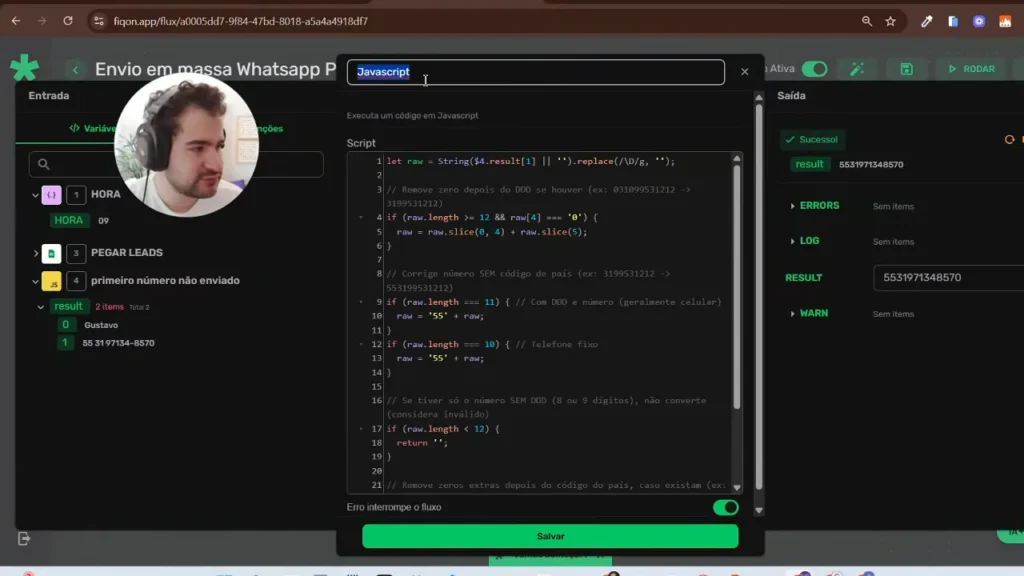Switch to the Variáveis tab
The image size is (1024, 576).
90,128
